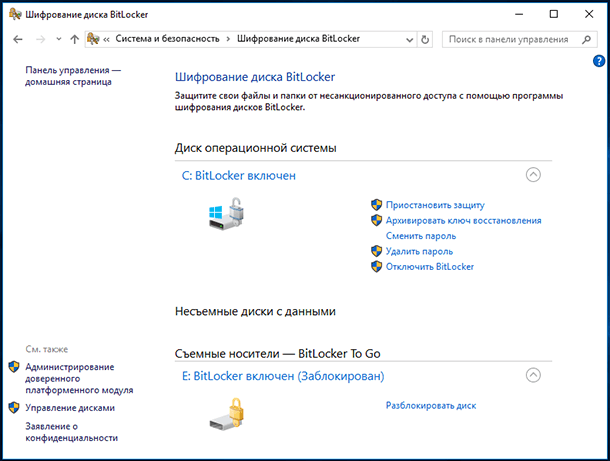Click the title bar BitLocker window icon
The width and height of the screenshot is (610, 461).
15,14
